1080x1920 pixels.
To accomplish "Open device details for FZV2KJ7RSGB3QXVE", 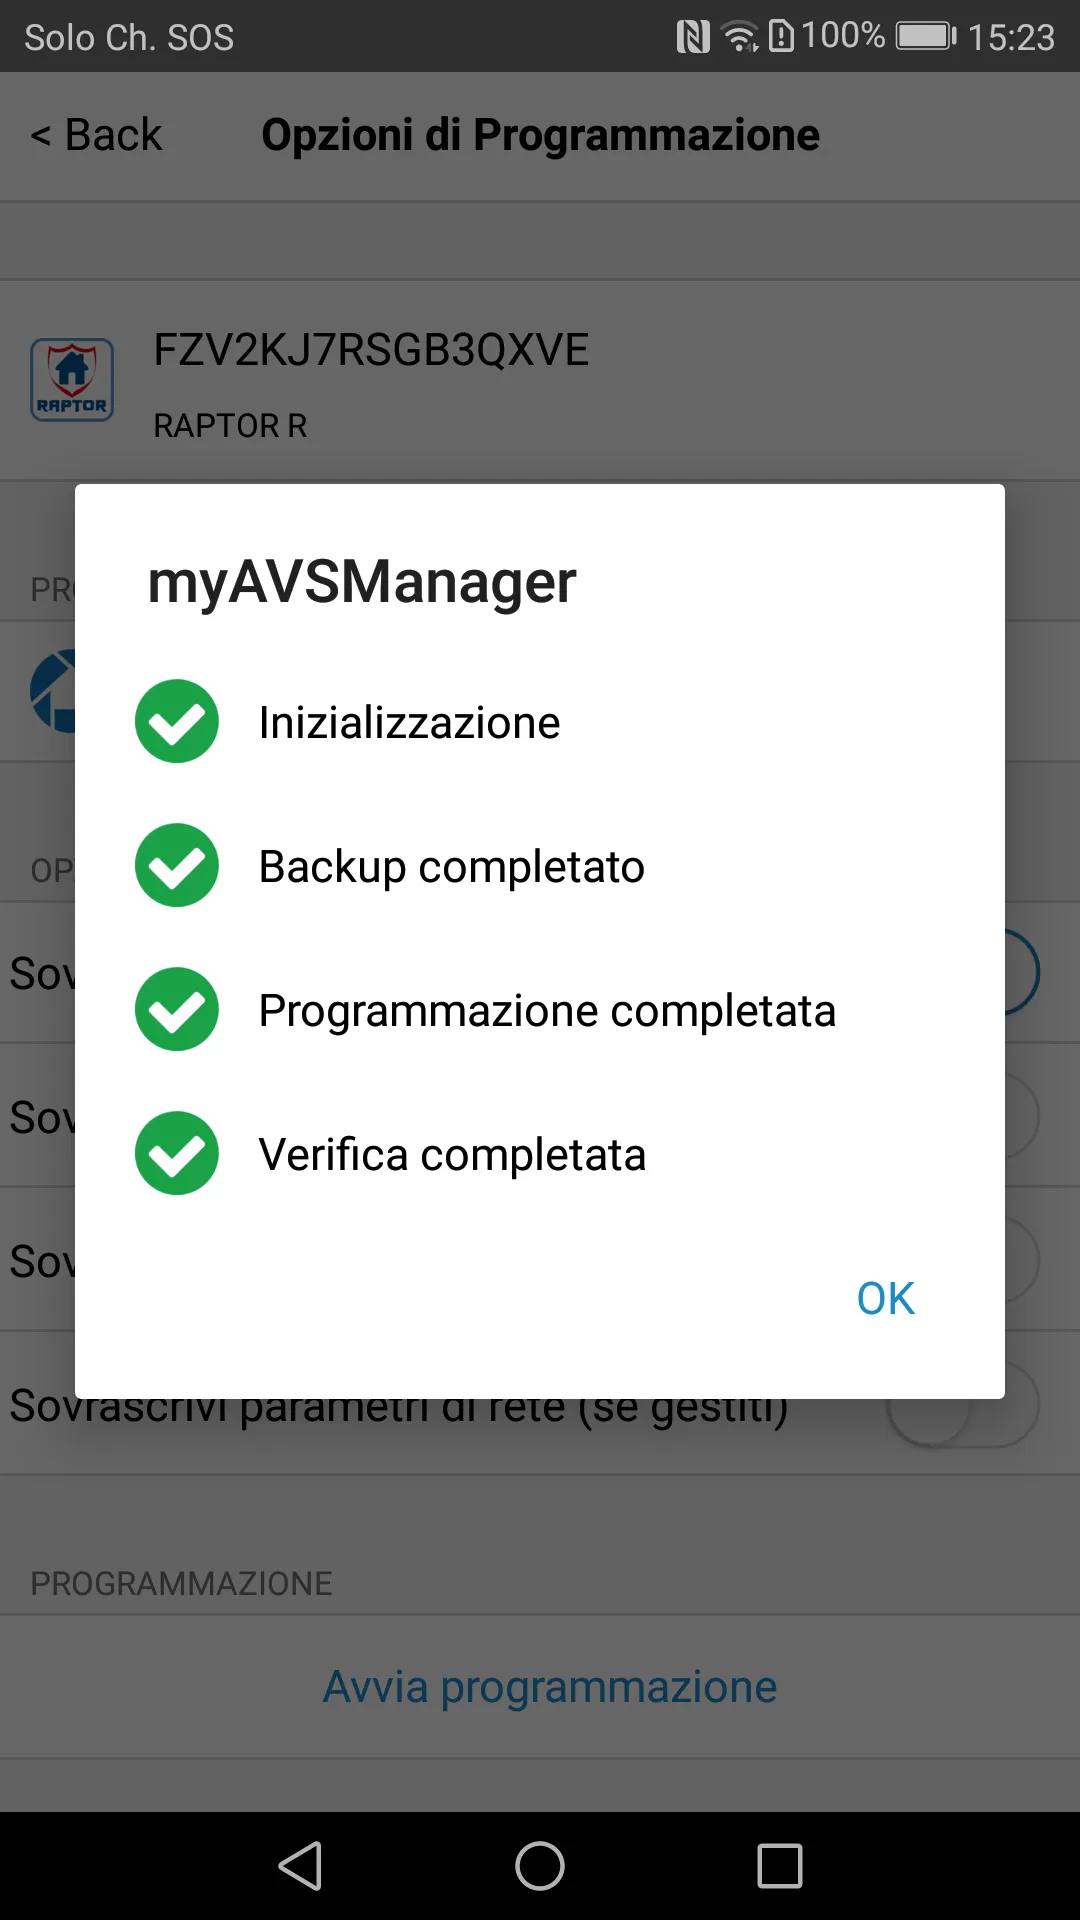I will click(371, 350).
